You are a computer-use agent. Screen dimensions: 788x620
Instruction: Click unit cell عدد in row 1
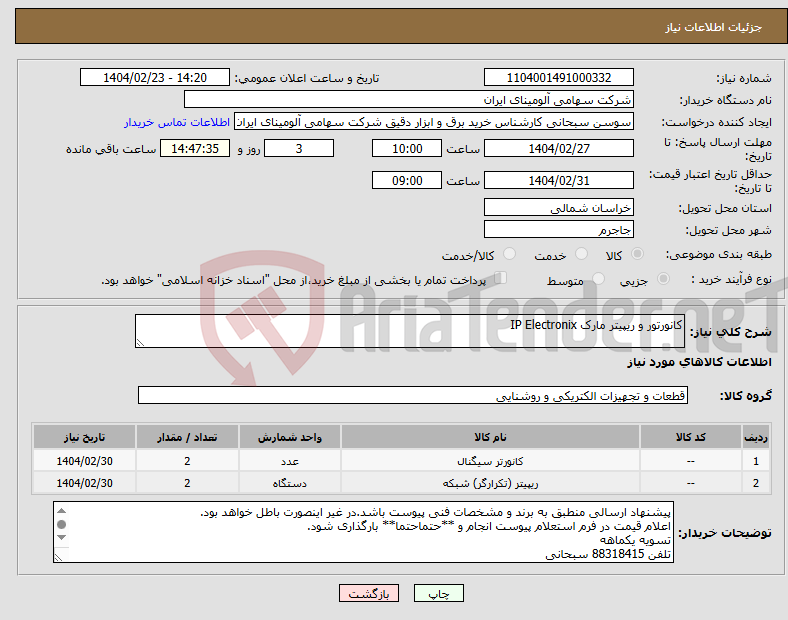[x=290, y=461]
